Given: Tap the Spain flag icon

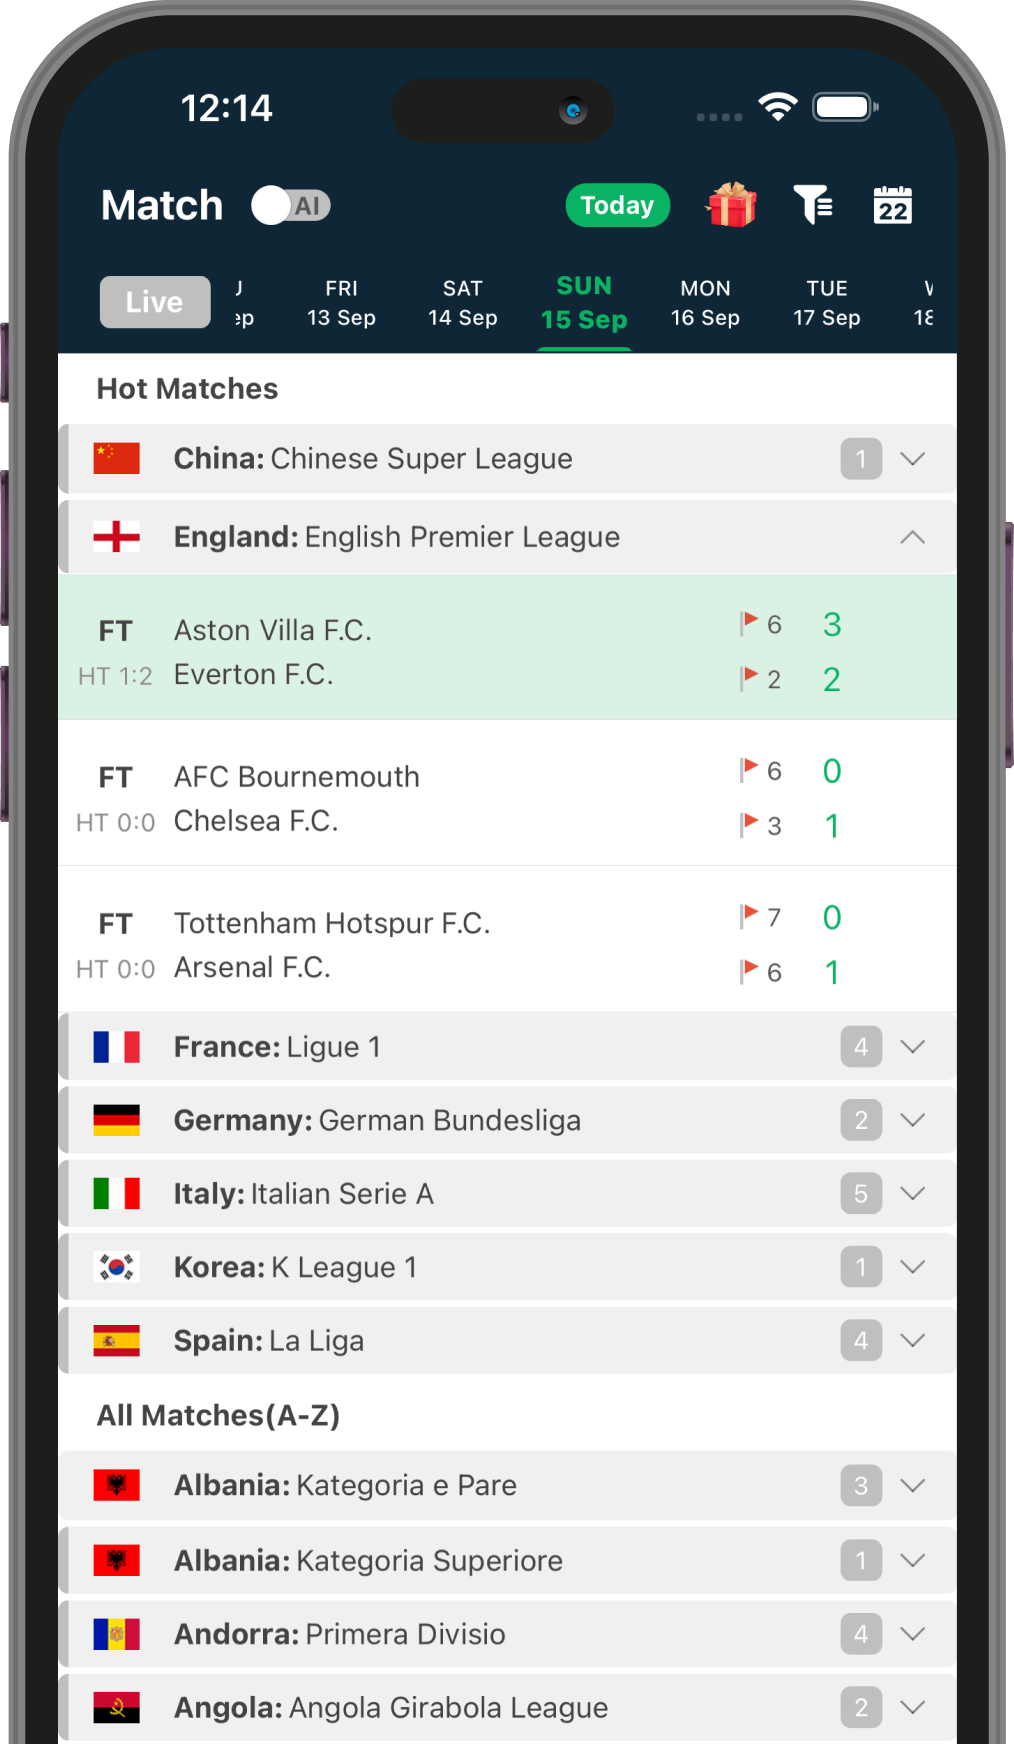Looking at the screenshot, I should tap(116, 1341).
